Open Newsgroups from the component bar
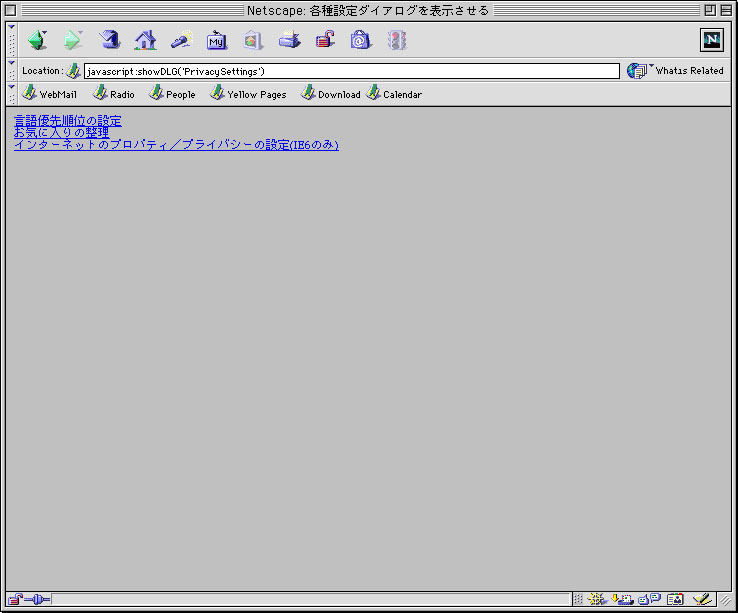This screenshot has height=613, width=738. pyautogui.click(x=649, y=599)
